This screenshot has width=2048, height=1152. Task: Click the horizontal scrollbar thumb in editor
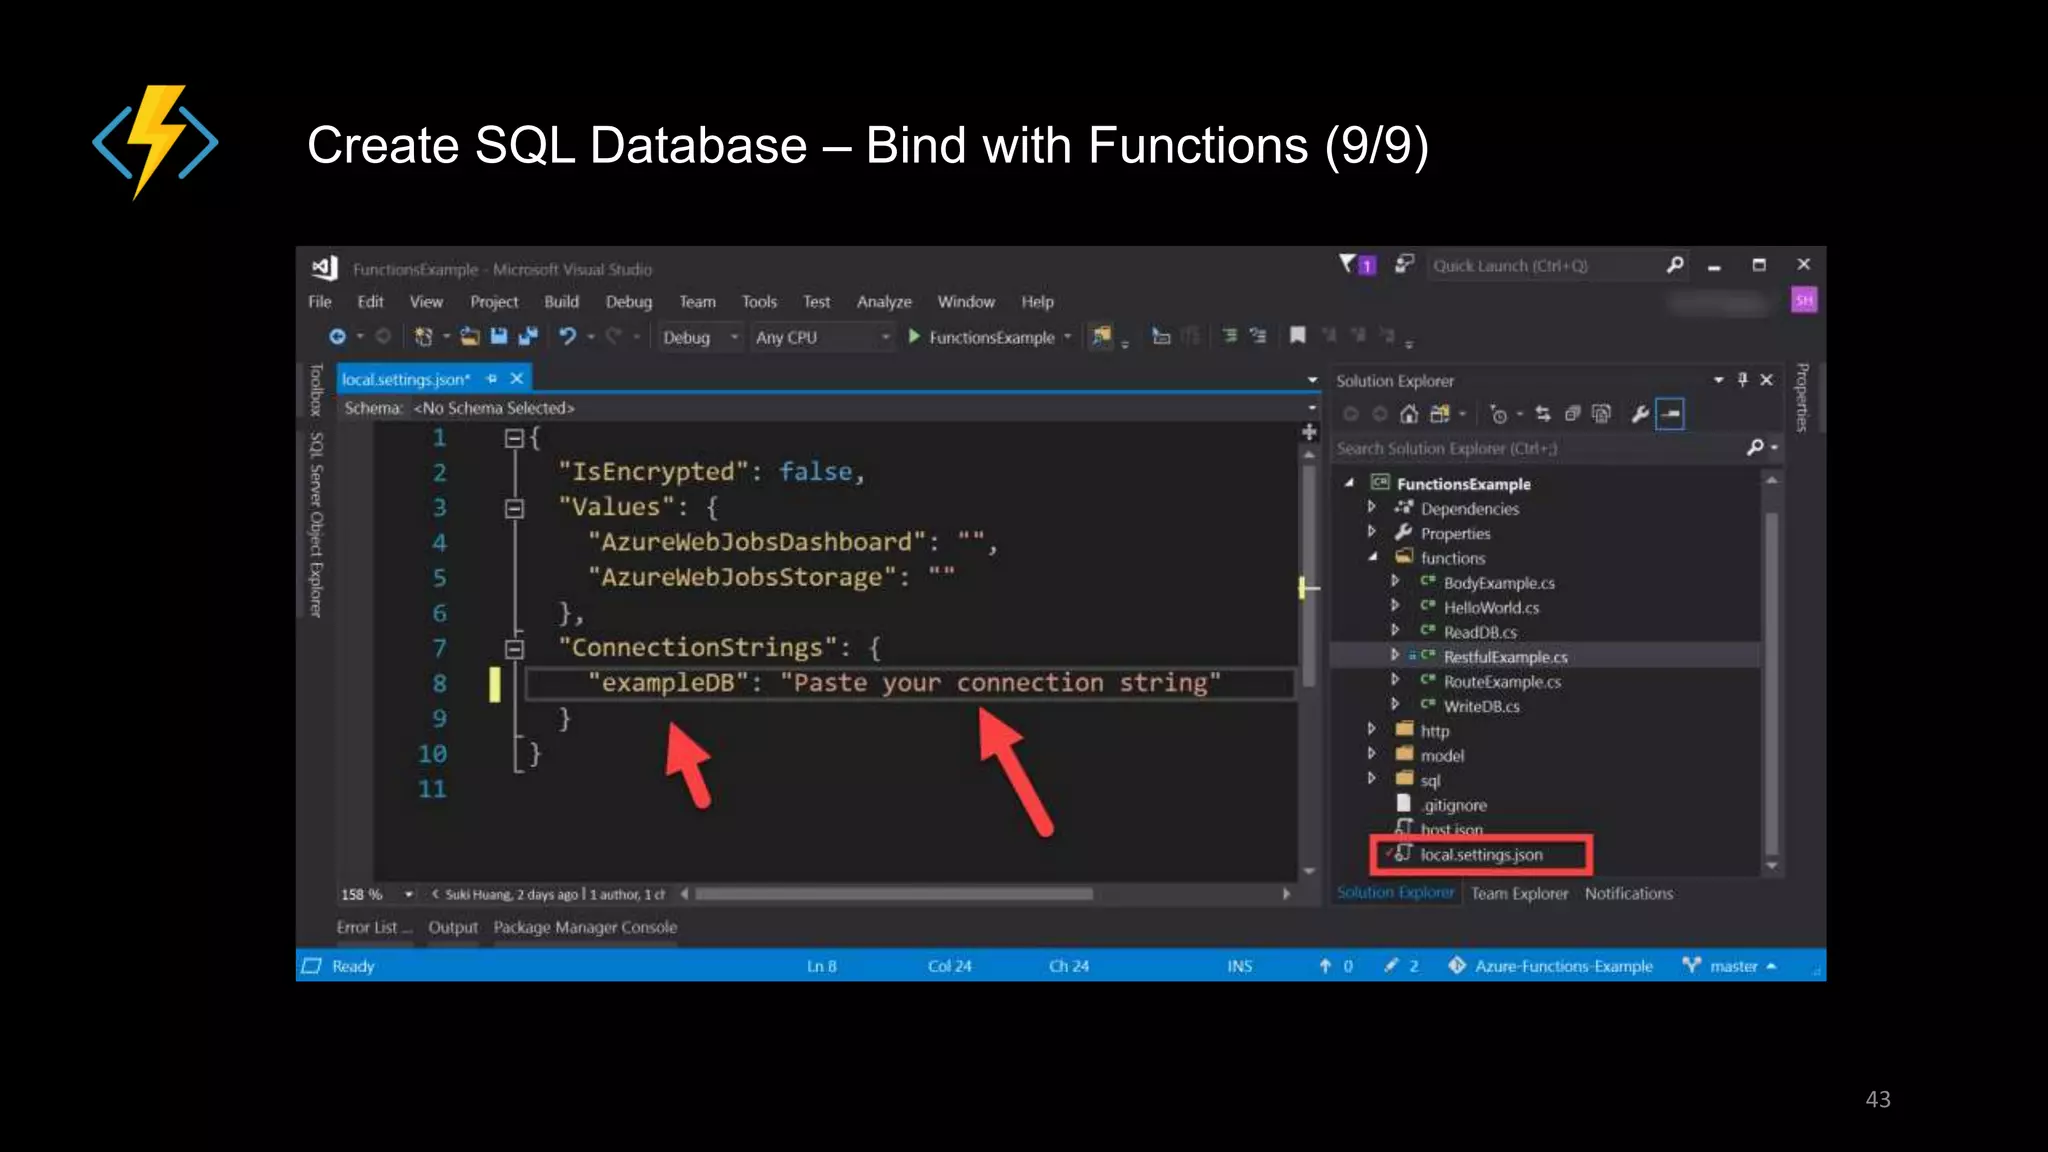[894, 894]
